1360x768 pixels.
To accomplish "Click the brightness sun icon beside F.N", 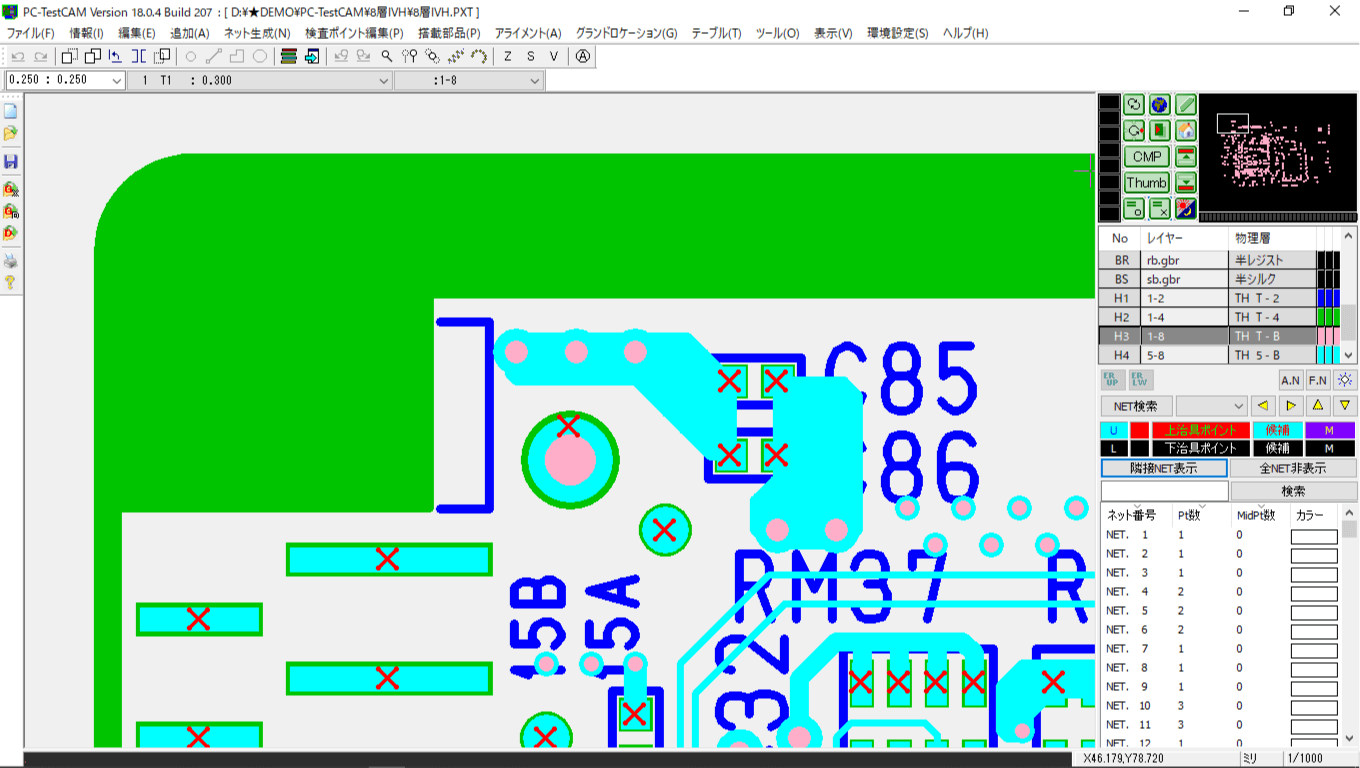I will (1345, 380).
